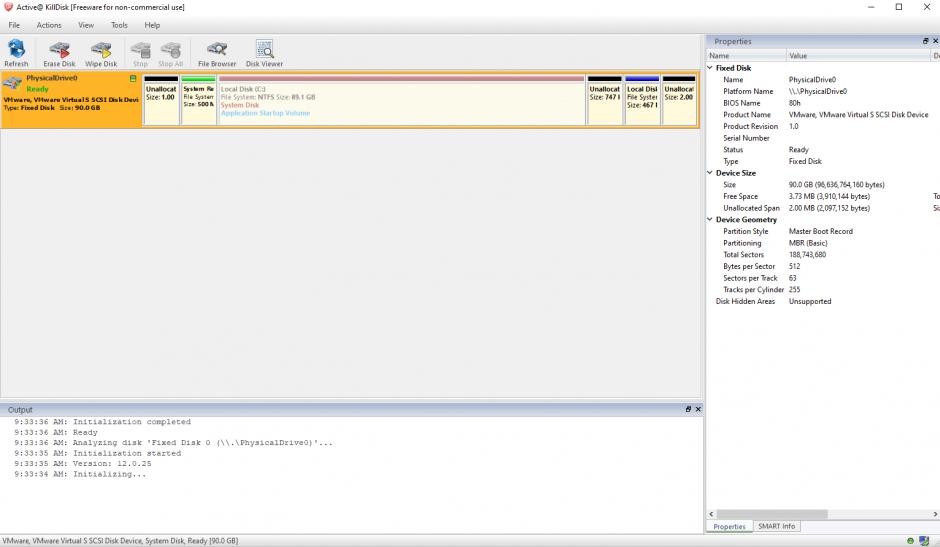This screenshot has height=547, width=940.
Task: Close the Output panel
Action: pyautogui.click(x=698, y=409)
